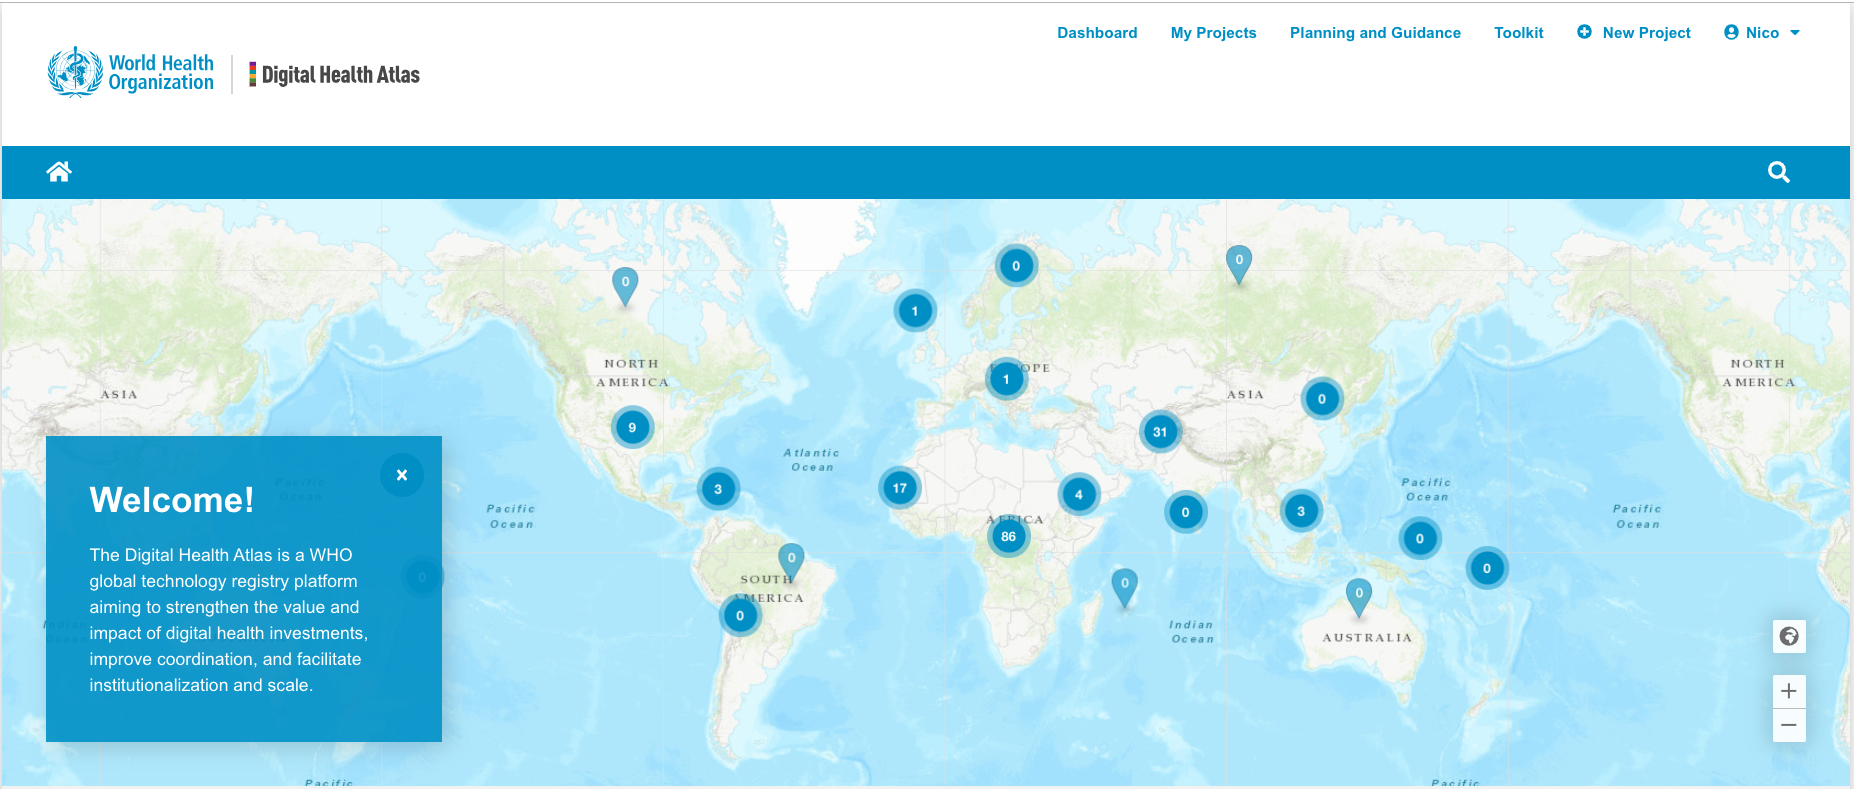The width and height of the screenshot is (1854, 789).
Task: Select the Africa cluster marker 86
Action: (1008, 537)
